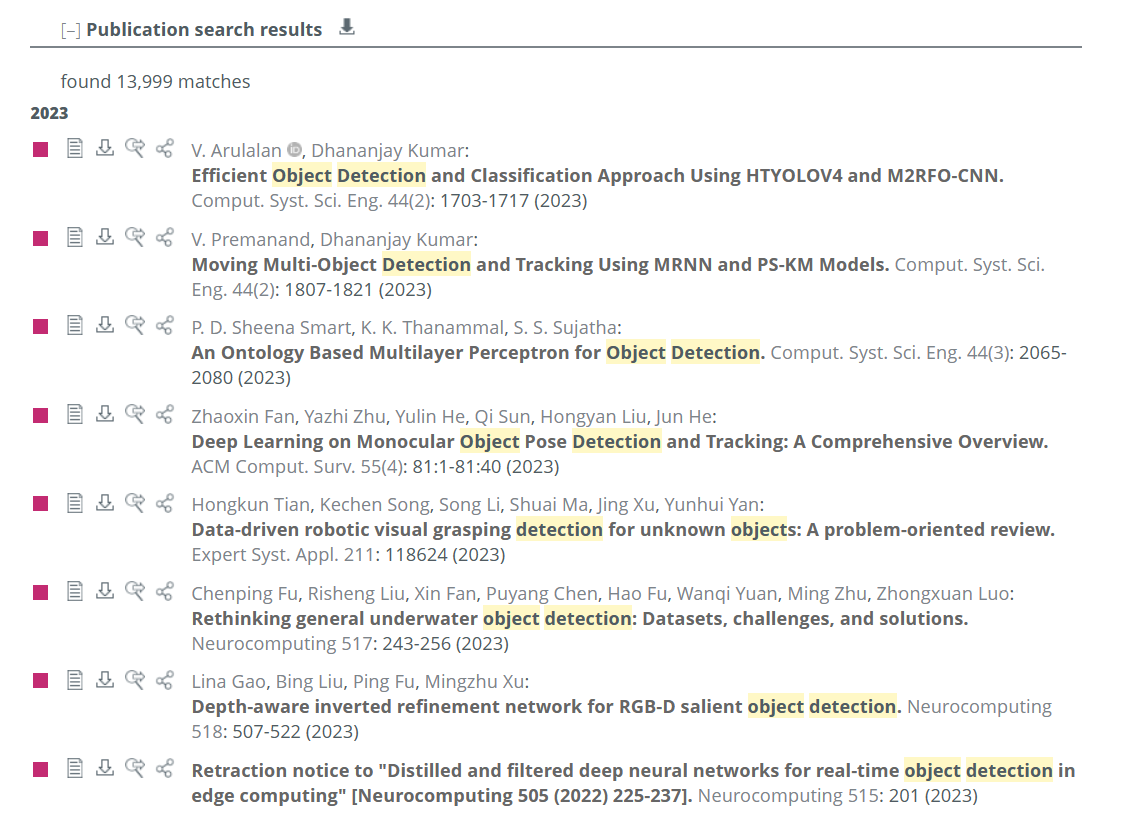Ask others about Monocular Object Pose paper
The width and height of the screenshot is (1144, 819).
coord(135,414)
